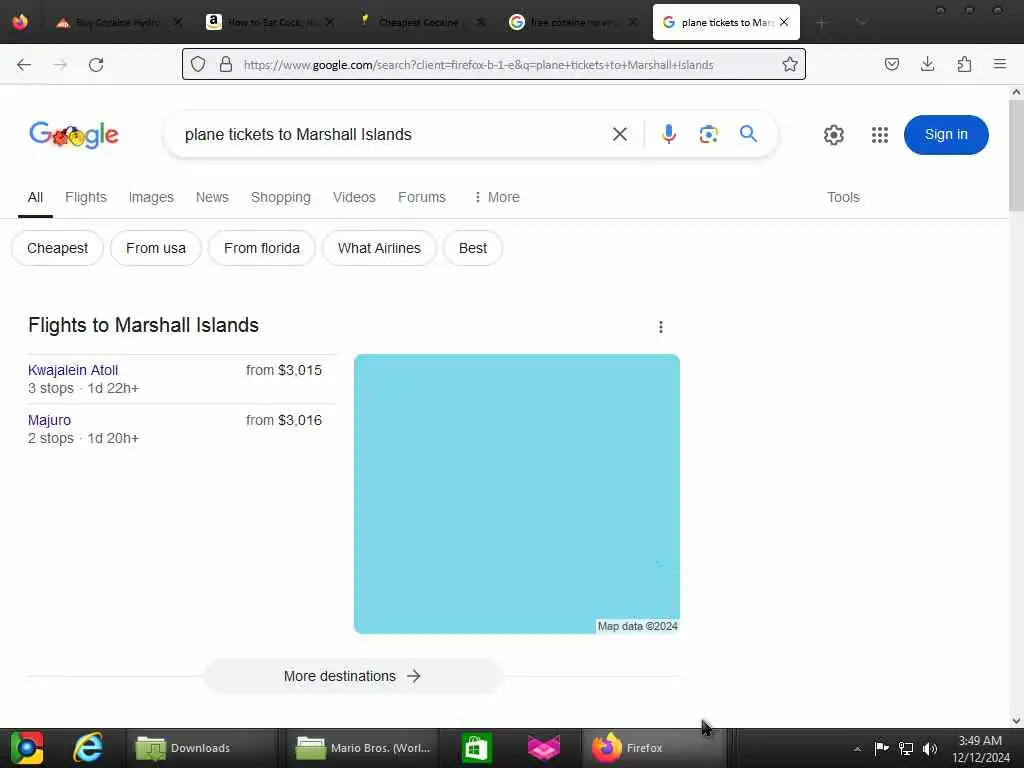Open Google quick settings gear
The height and width of the screenshot is (768, 1024).
coord(833,135)
